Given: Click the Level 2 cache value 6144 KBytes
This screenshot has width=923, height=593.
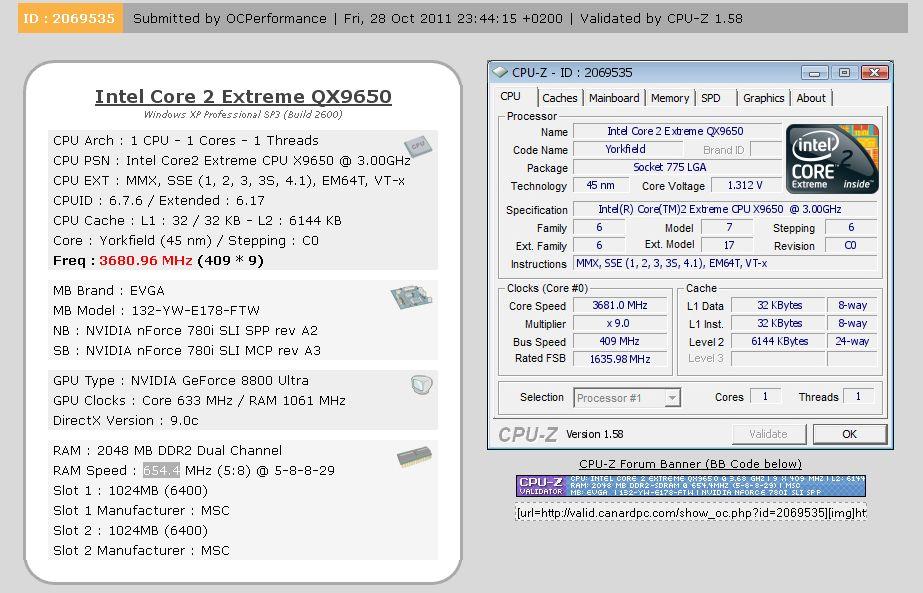Looking at the screenshot, I should pyautogui.click(x=778, y=341).
